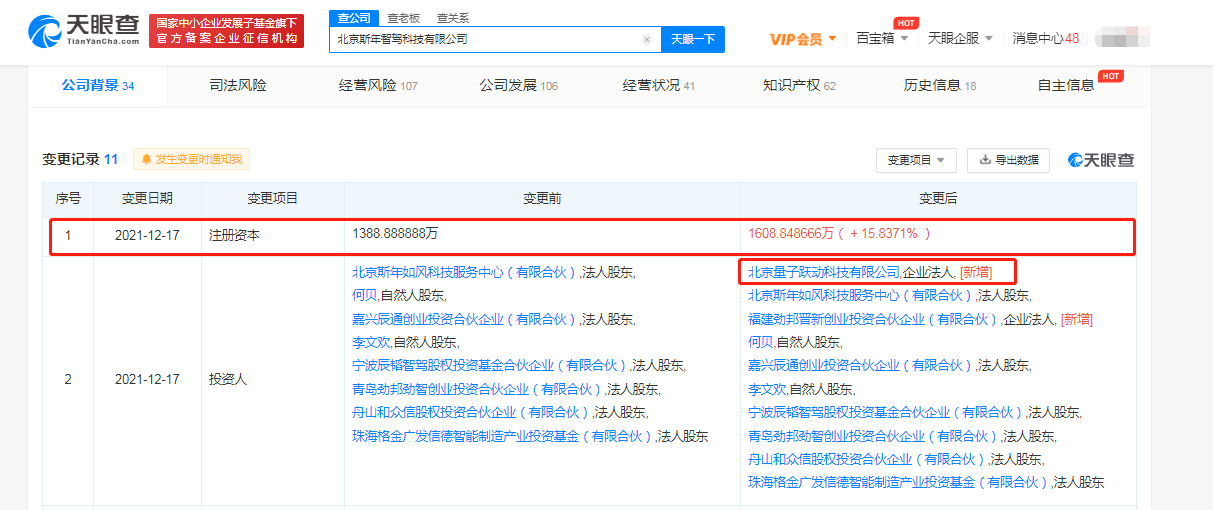Open the 自主信息 tab
Screen dimensions: 1213x510
coord(1066,86)
